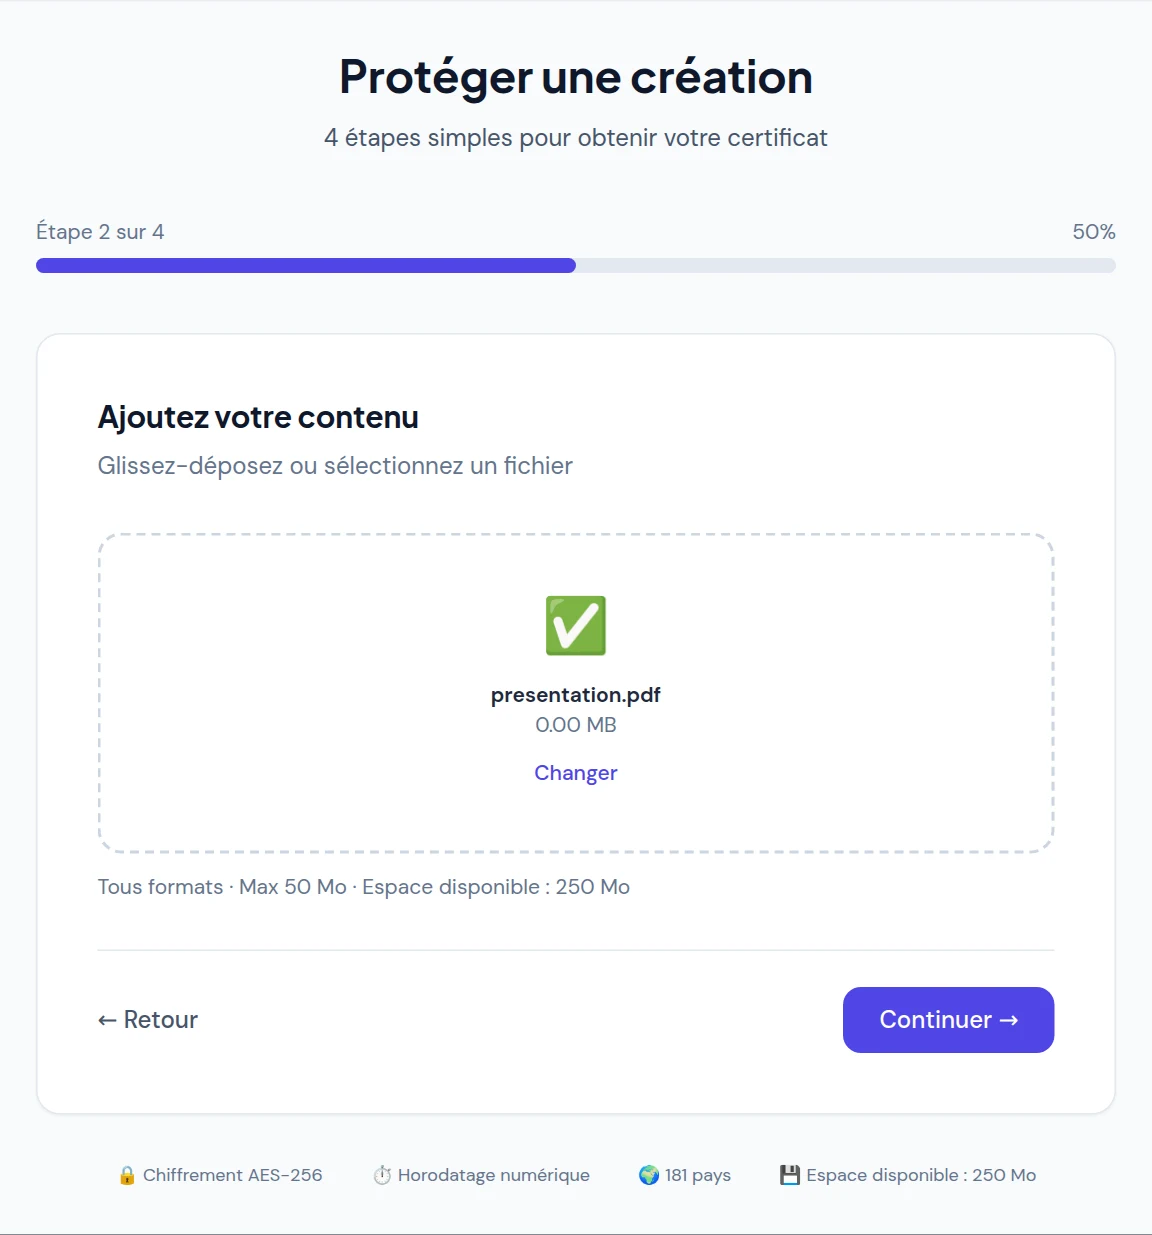Click the Horodatage numérique footer label

494,1175
